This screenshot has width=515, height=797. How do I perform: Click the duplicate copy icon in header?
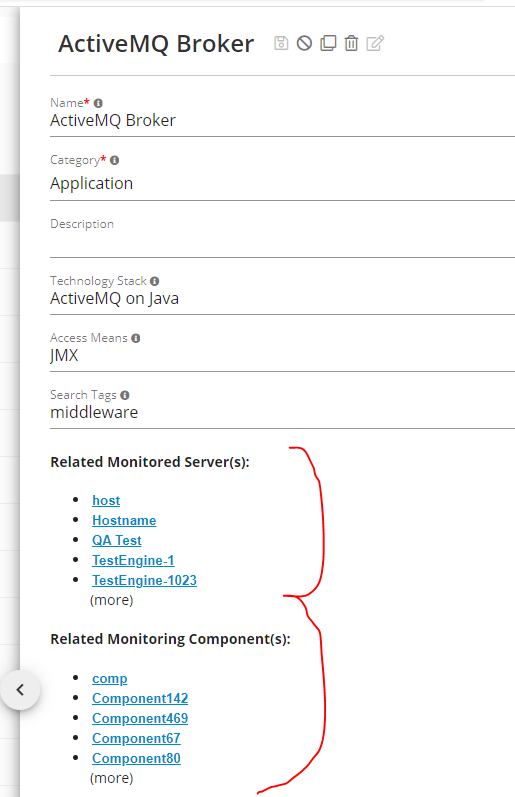[328, 43]
